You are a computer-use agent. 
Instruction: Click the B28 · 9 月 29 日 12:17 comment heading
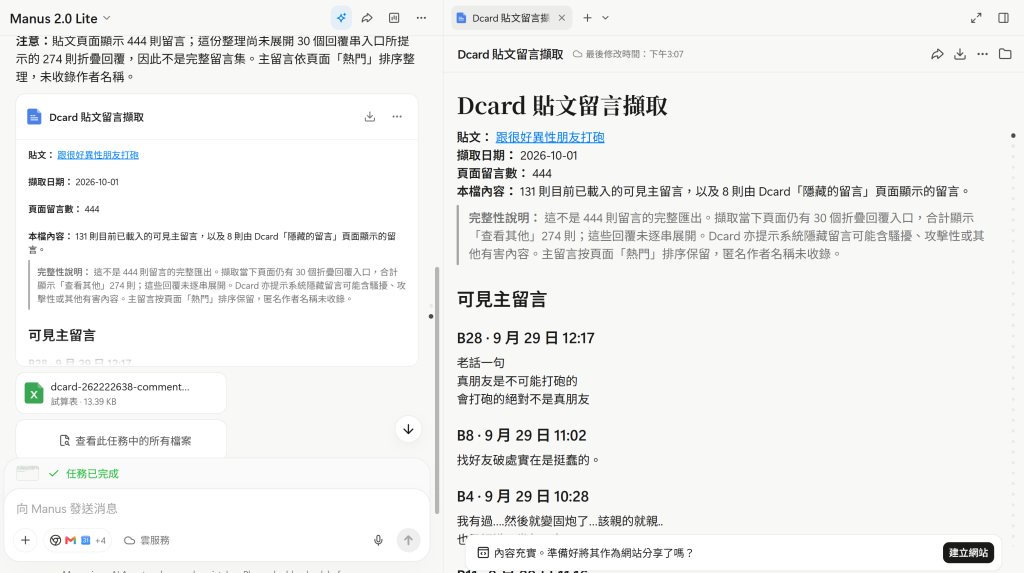(x=526, y=338)
